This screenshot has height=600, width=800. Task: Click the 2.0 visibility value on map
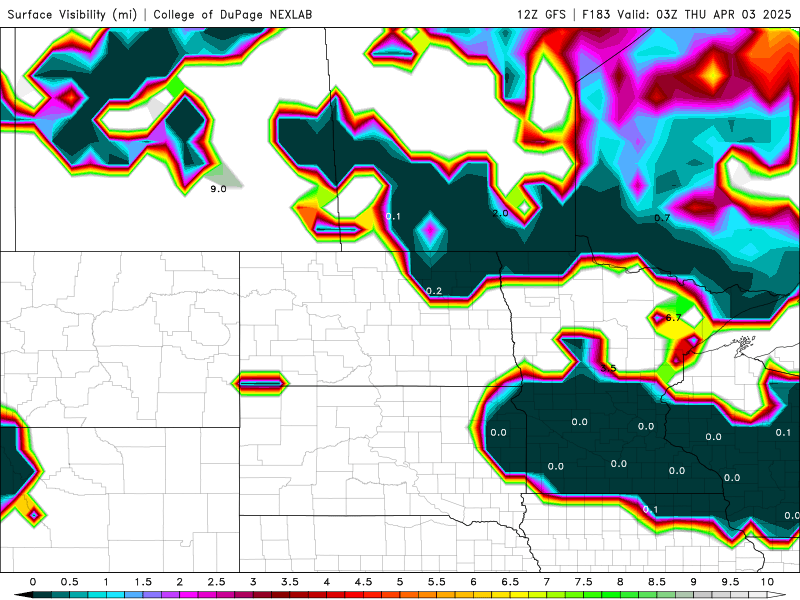click(x=501, y=213)
